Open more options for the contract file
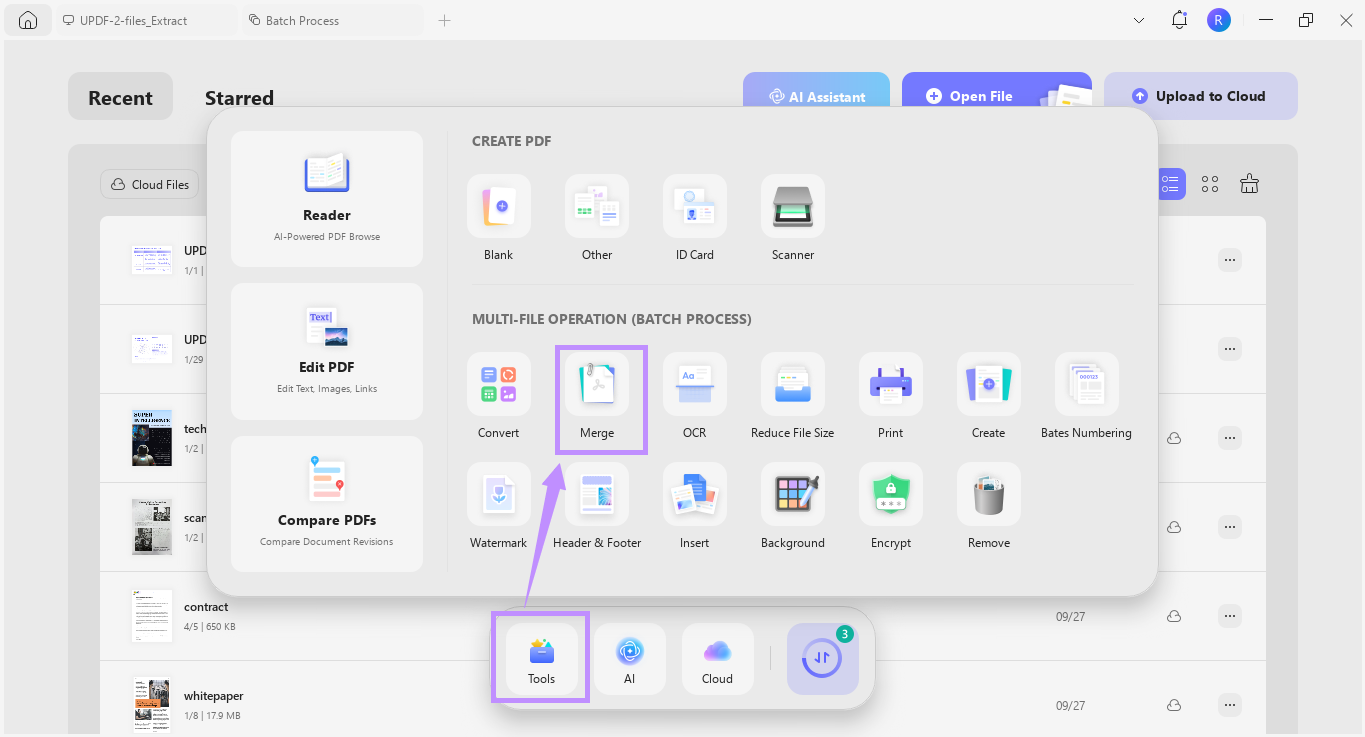 [x=1229, y=615]
